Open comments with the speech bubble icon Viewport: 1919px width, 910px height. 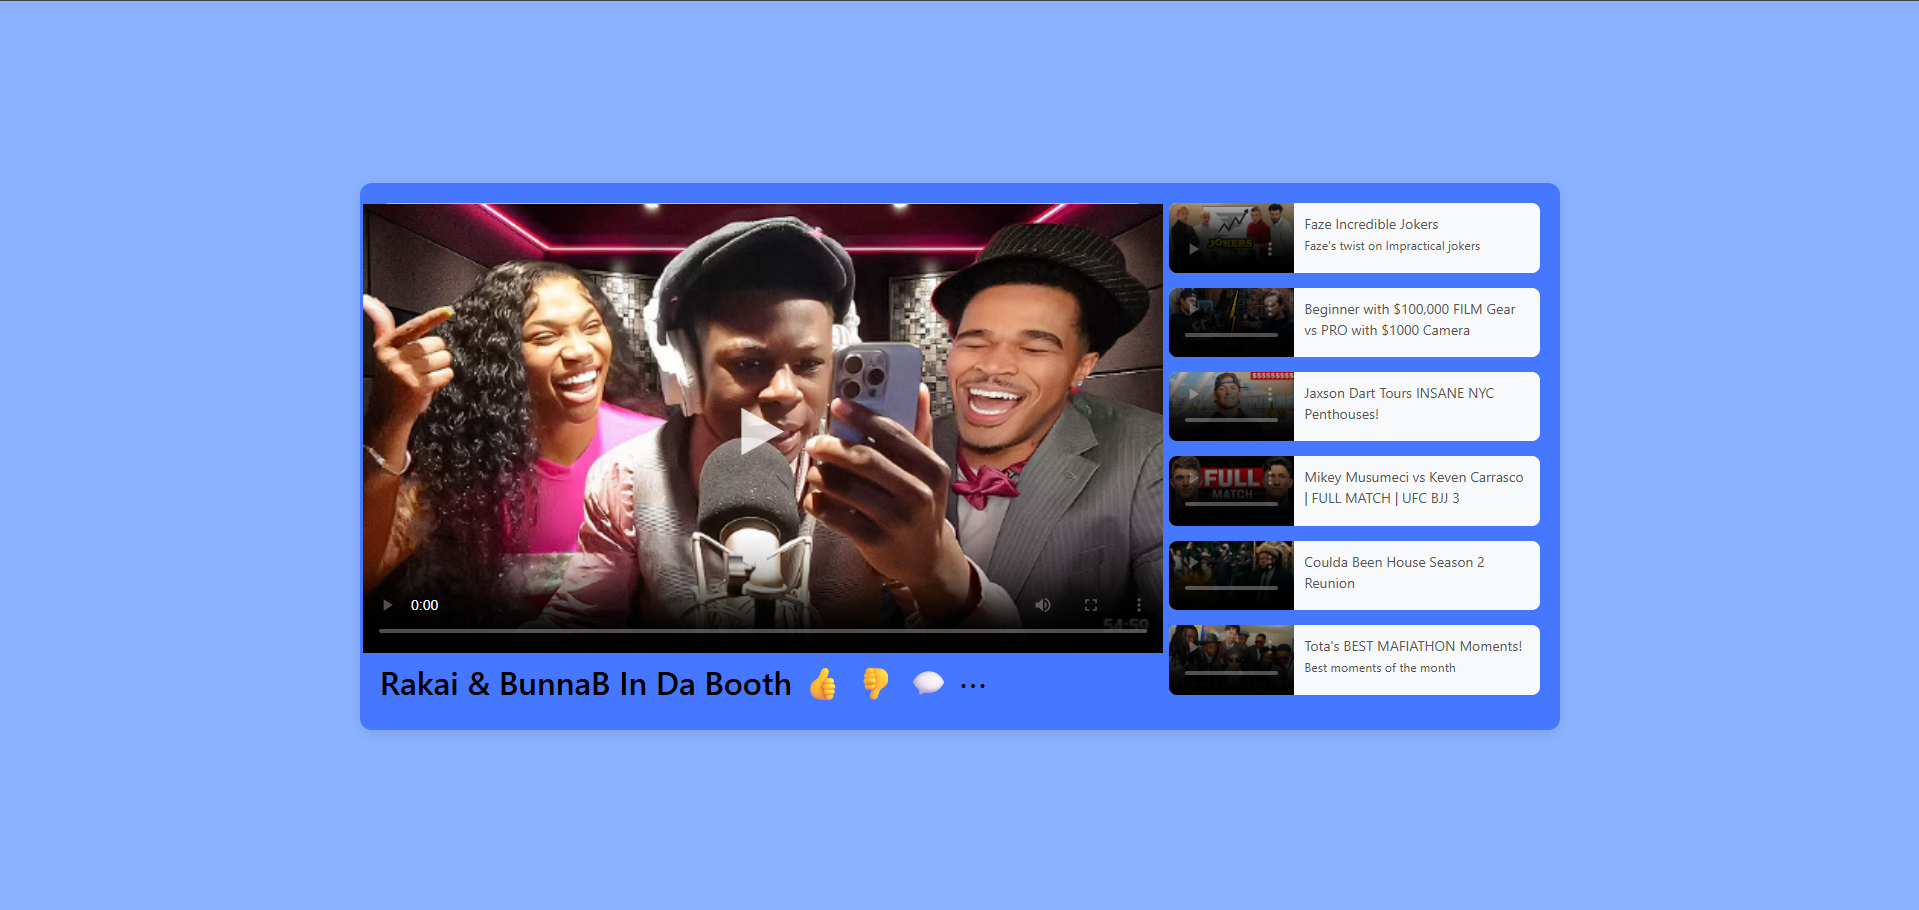(x=928, y=684)
